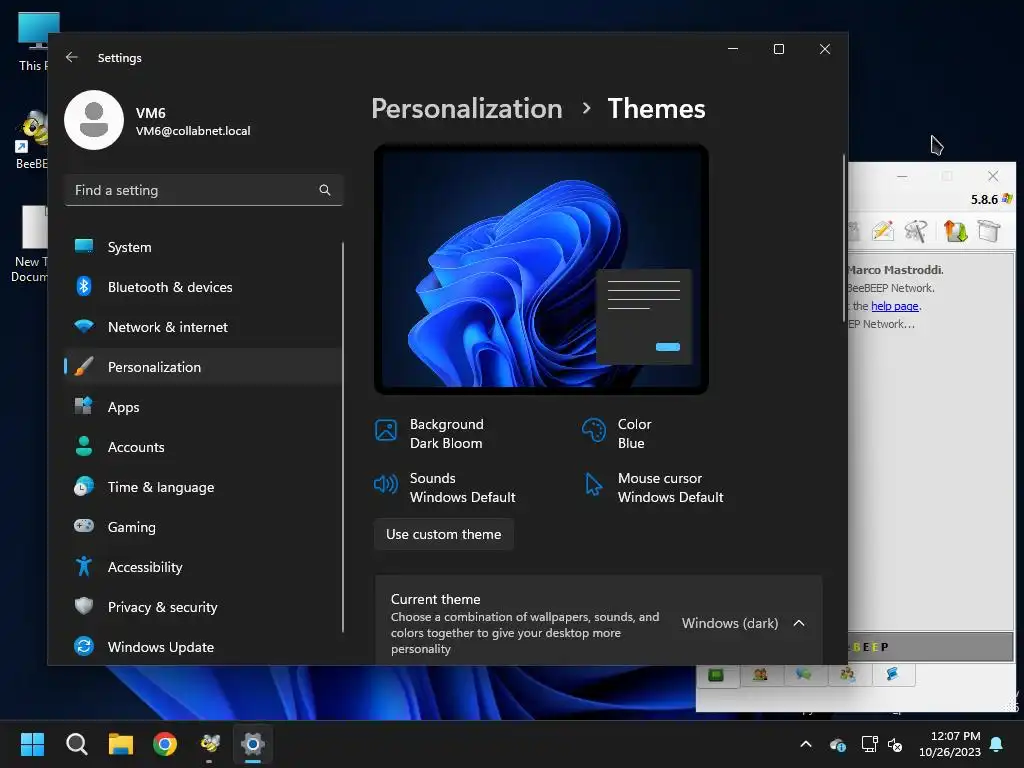The width and height of the screenshot is (1024, 768).
Task: Click the VM6@collabnet.local account text
Action: (x=193, y=131)
